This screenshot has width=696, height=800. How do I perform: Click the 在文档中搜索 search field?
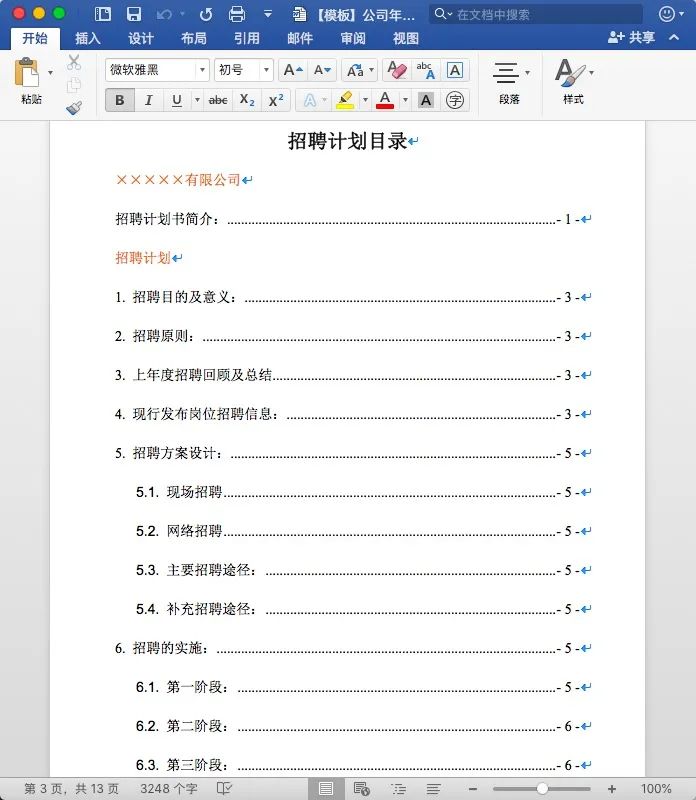coord(536,14)
